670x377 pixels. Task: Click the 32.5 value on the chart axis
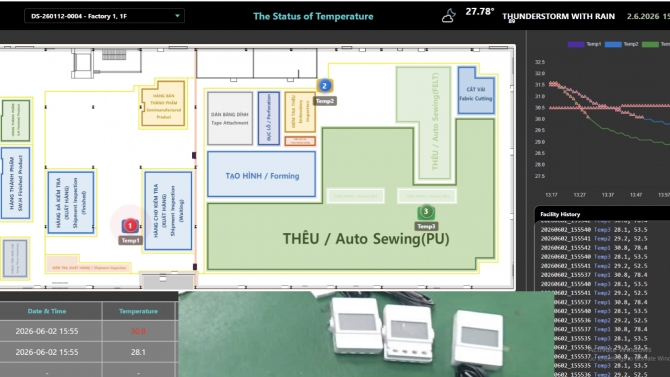[x=540, y=62]
